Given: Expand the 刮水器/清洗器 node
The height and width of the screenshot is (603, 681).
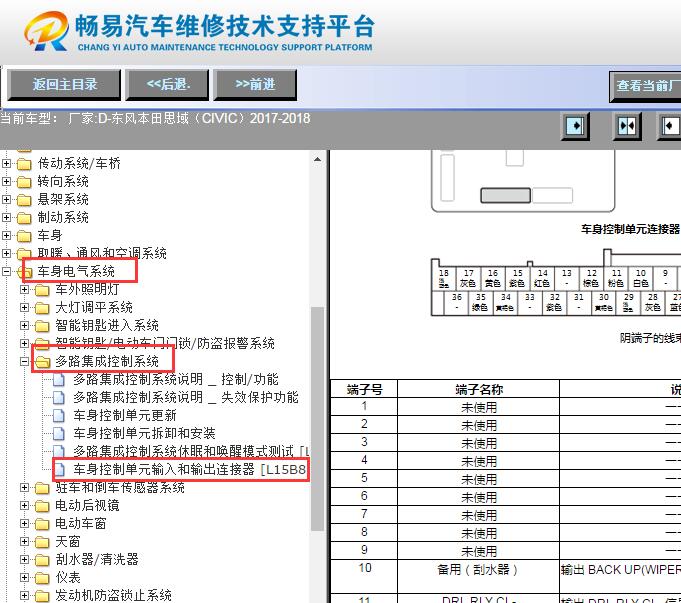Looking at the screenshot, I should (24, 560).
